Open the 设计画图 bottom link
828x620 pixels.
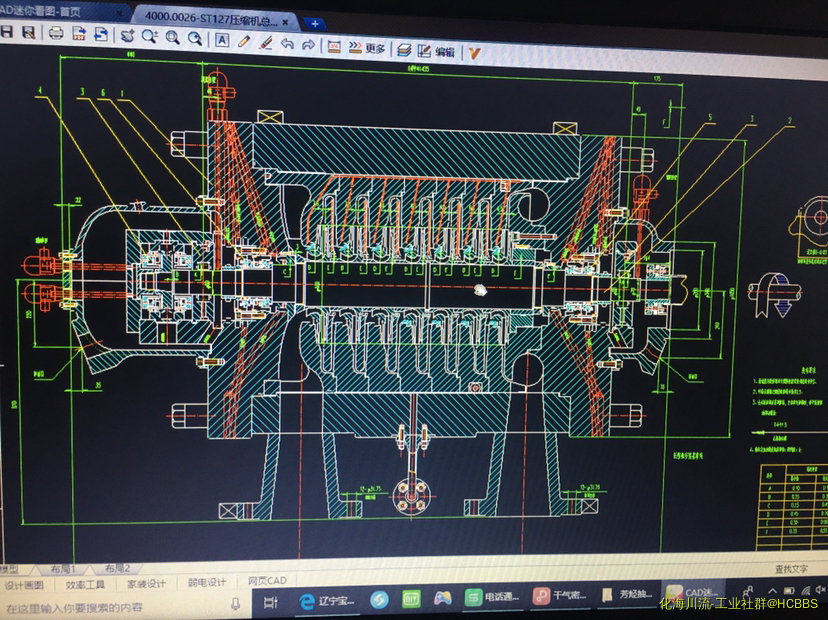24,585
